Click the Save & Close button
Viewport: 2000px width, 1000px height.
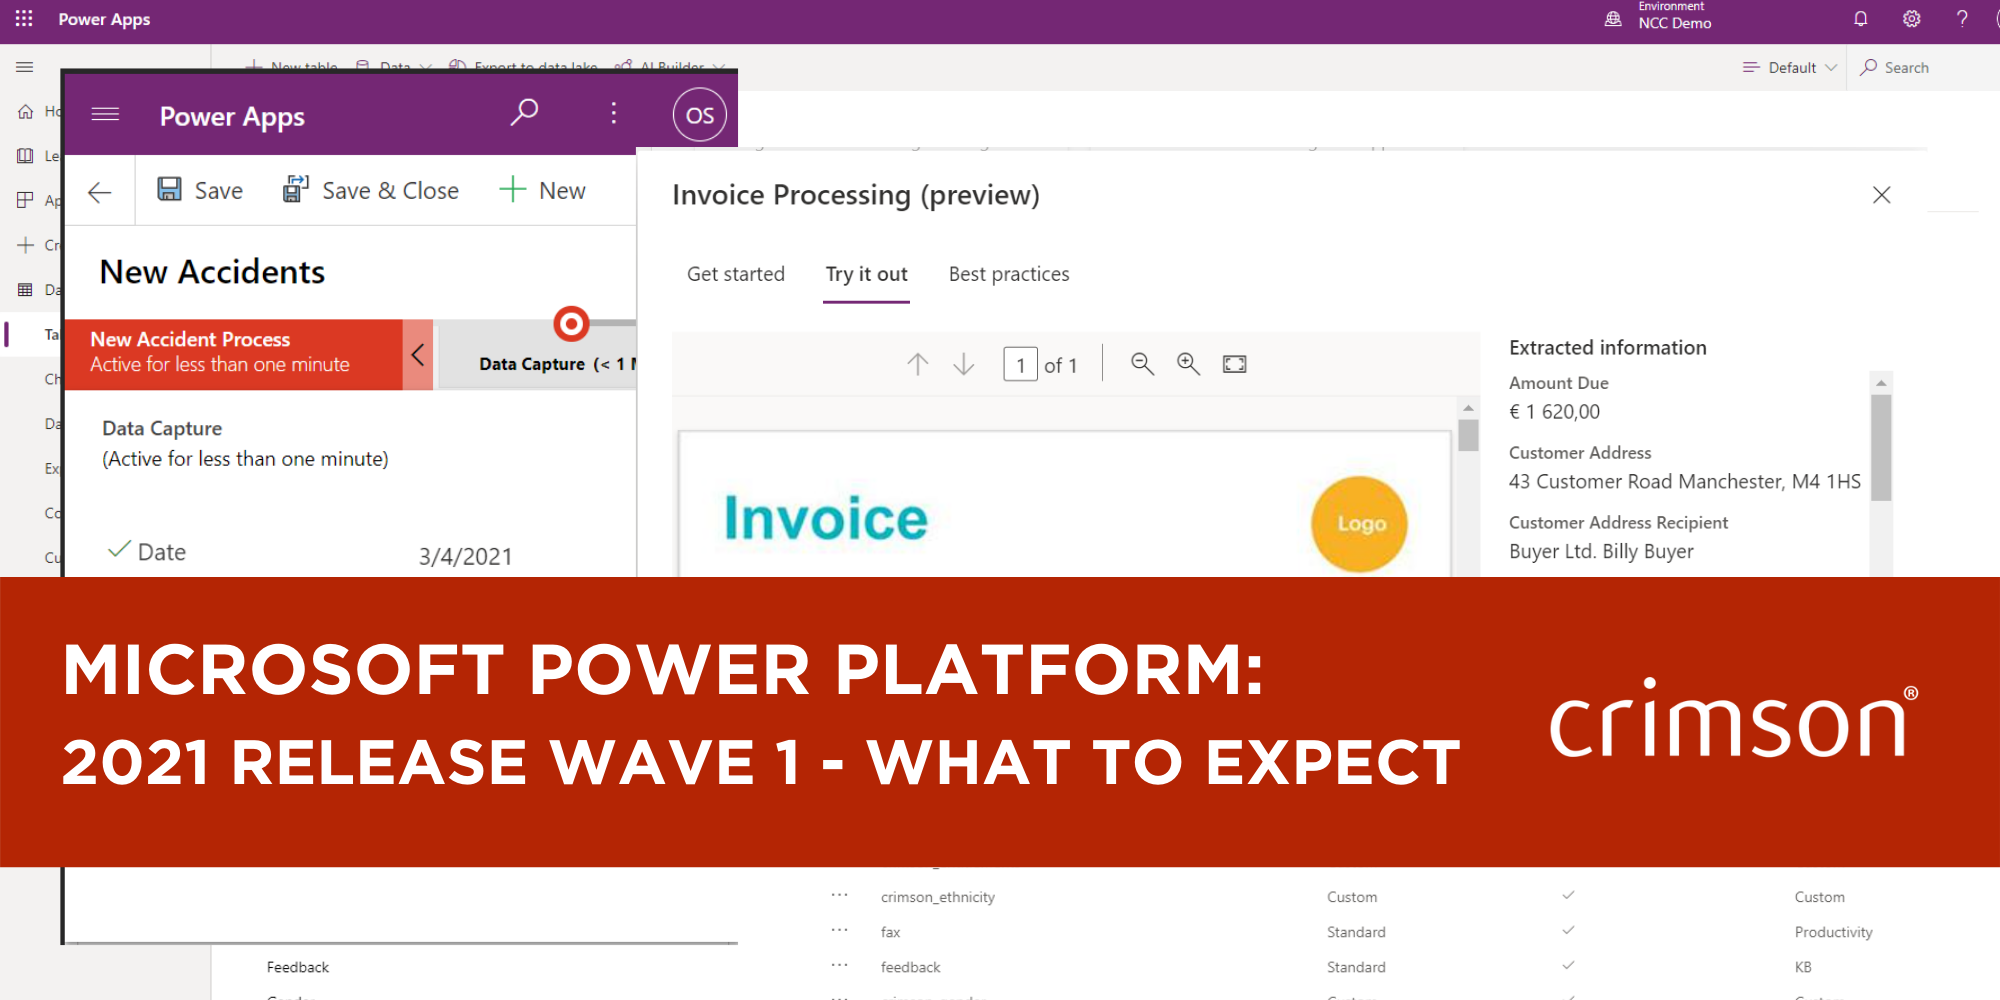pos(371,190)
